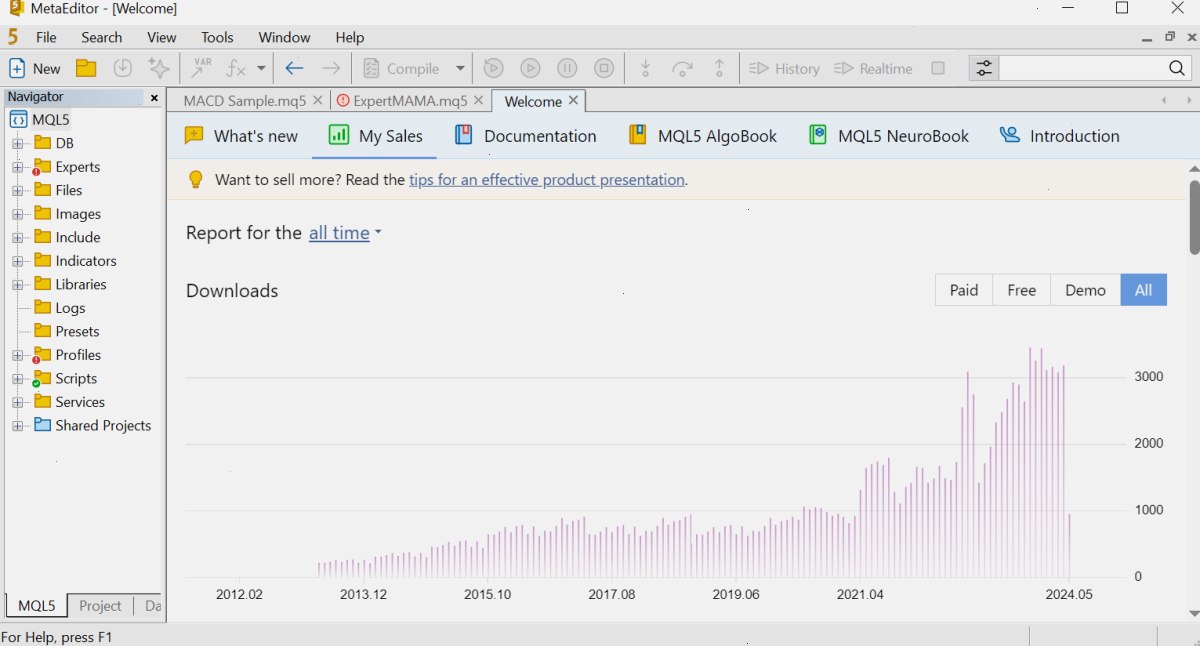Viewport: 1200px width, 646px height.
Task: Expand the Experts folder in Navigator
Action: pos(17,167)
